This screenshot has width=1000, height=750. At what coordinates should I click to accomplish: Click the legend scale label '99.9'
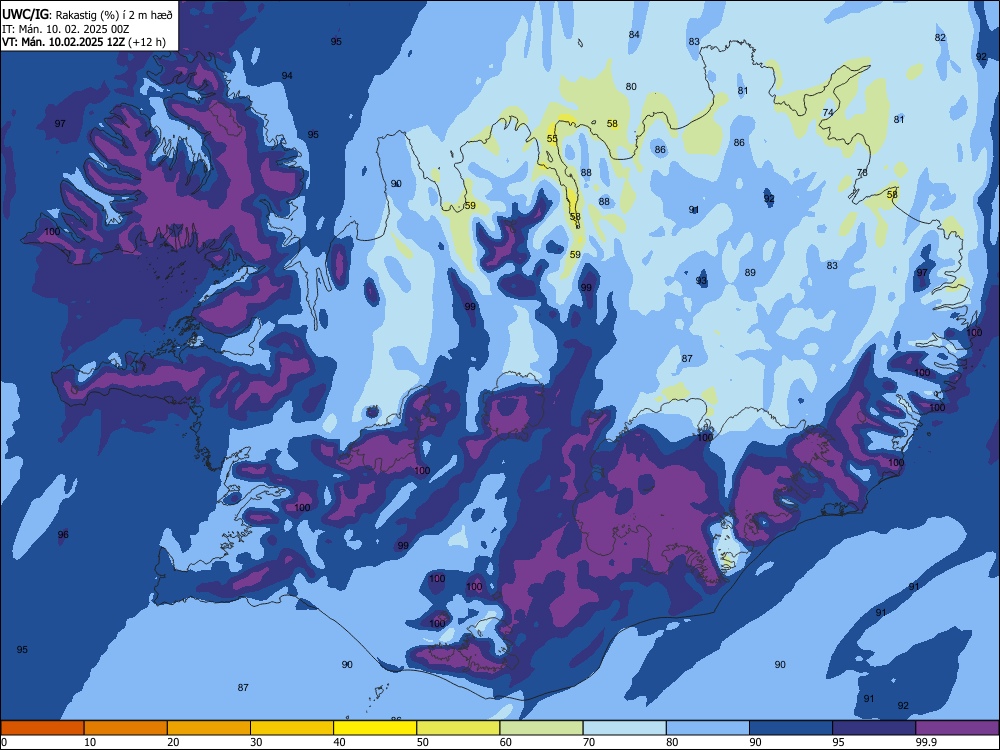[926, 742]
